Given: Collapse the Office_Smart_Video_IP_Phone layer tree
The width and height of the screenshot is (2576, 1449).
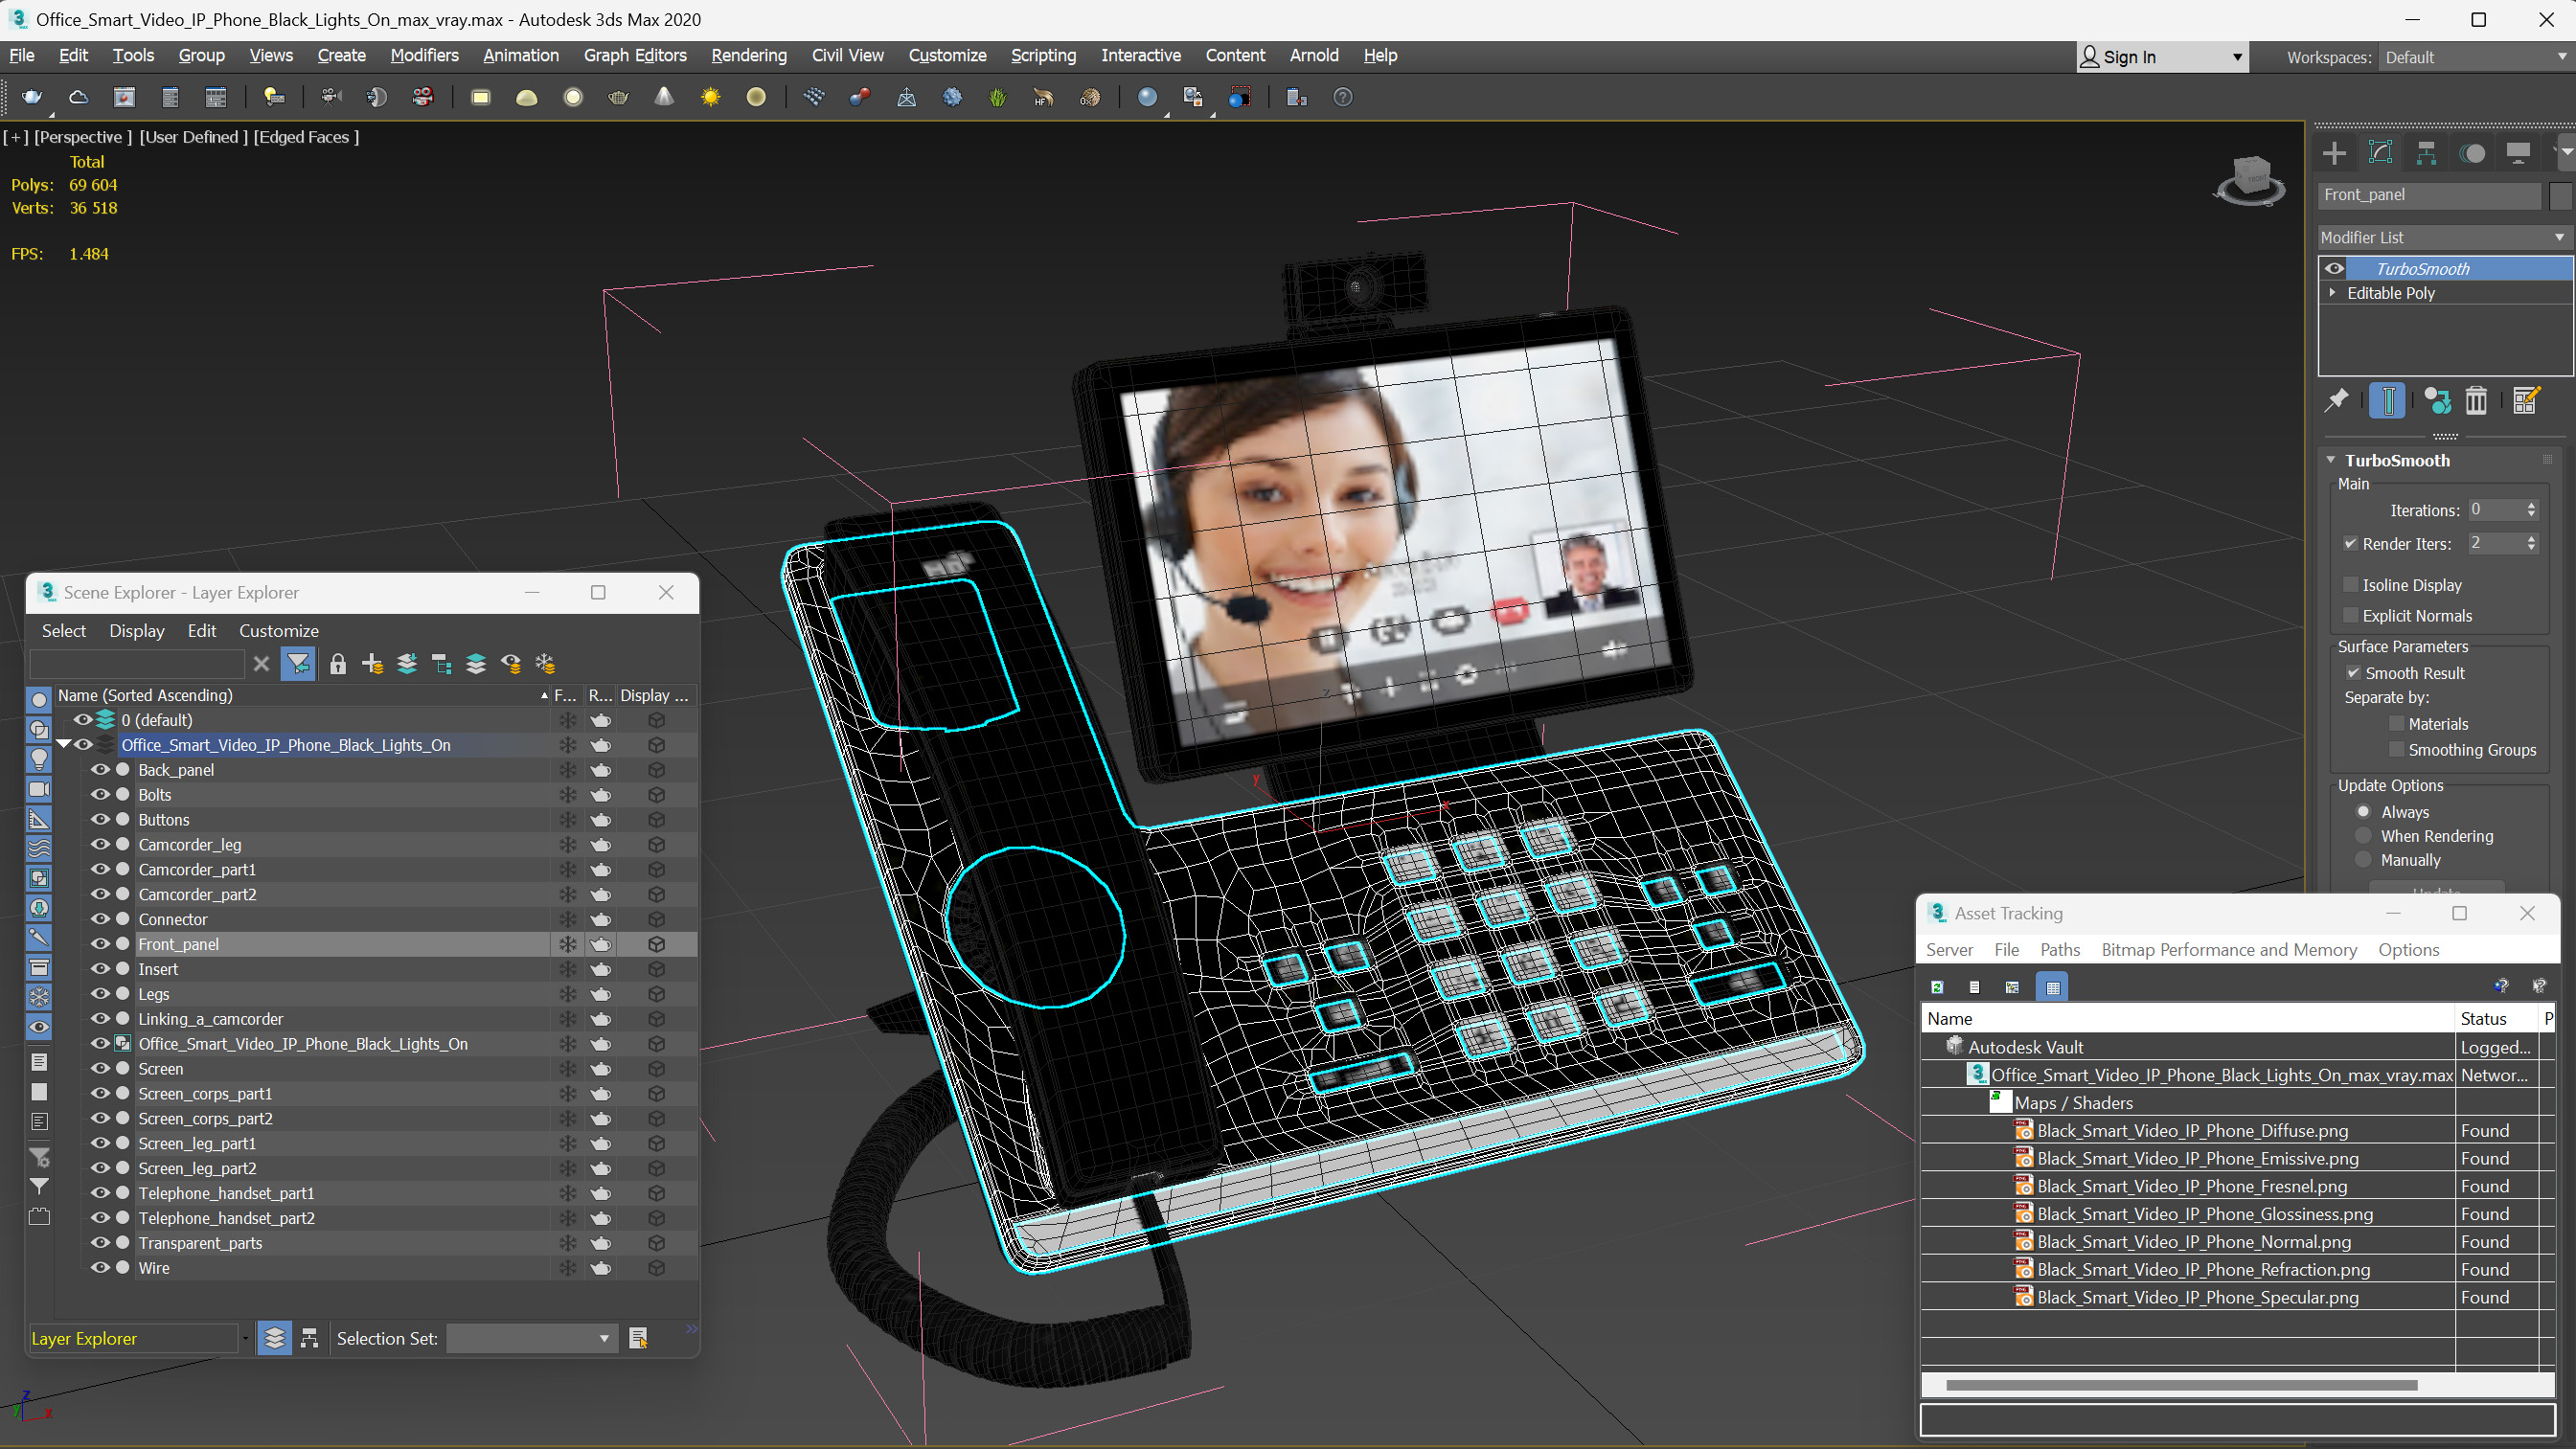Looking at the screenshot, I should 63,744.
